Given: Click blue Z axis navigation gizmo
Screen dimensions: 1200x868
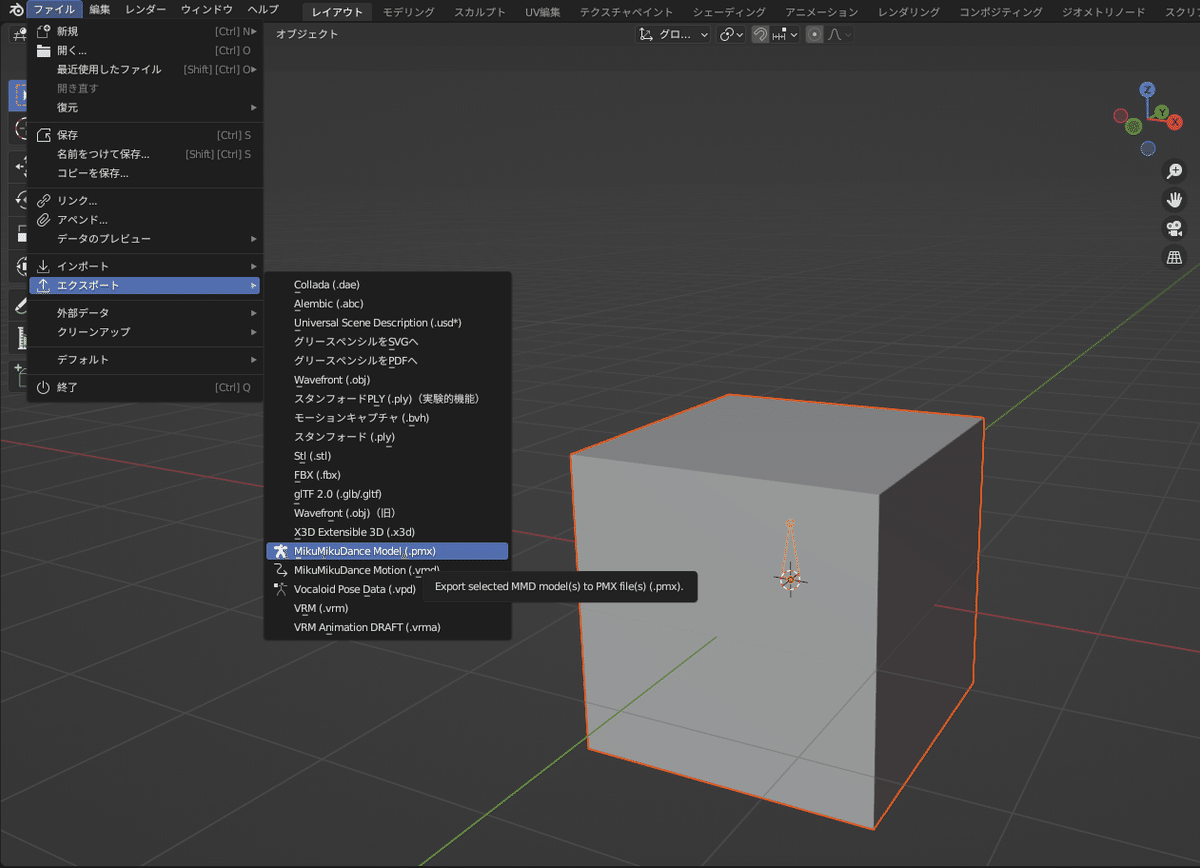Looking at the screenshot, I should pos(1147,89).
